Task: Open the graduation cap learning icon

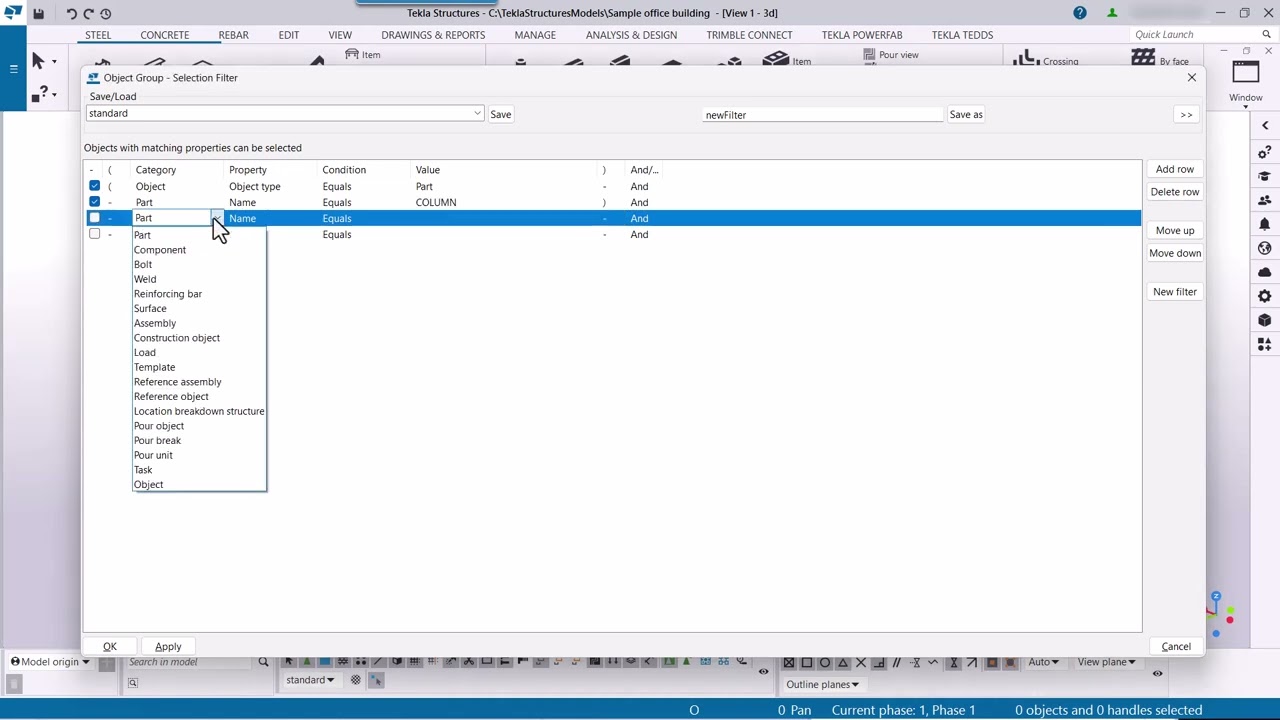Action: click(x=1265, y=176)
